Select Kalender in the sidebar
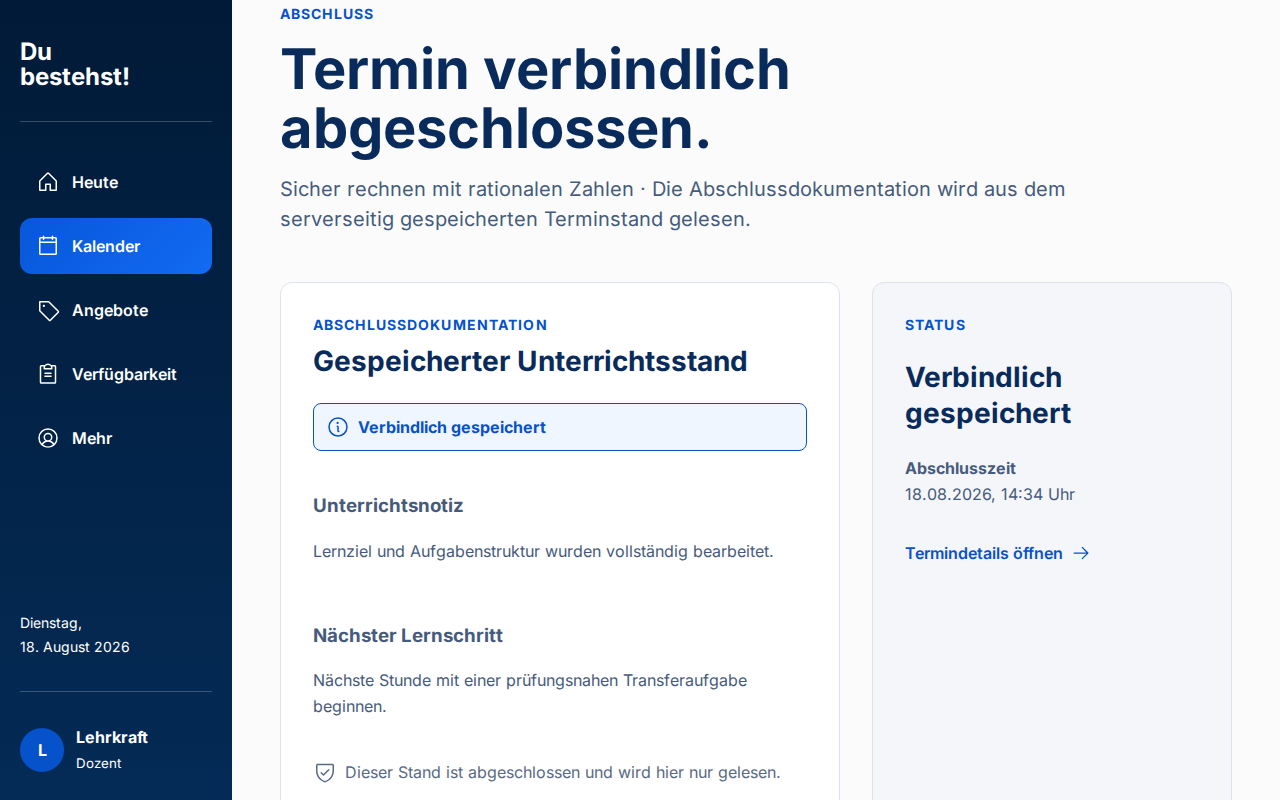 pos(116,246)
